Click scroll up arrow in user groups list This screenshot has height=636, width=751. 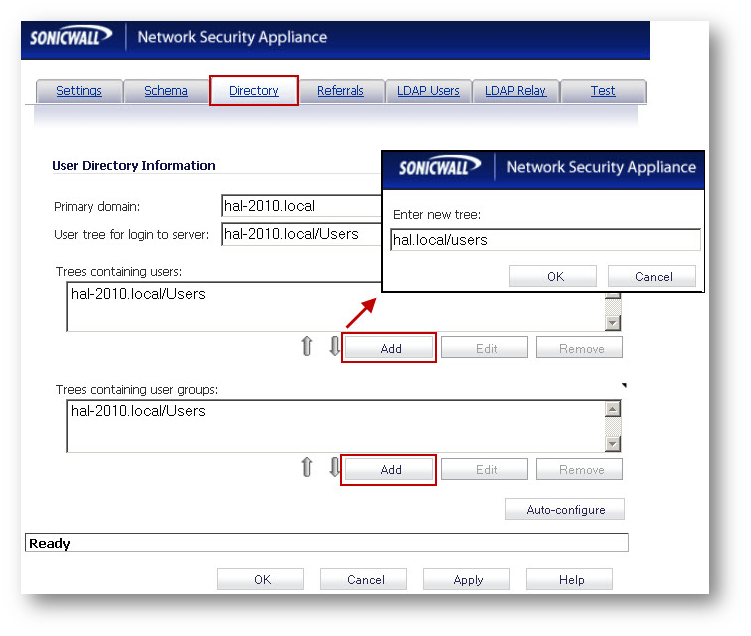(x=613, y=409)
